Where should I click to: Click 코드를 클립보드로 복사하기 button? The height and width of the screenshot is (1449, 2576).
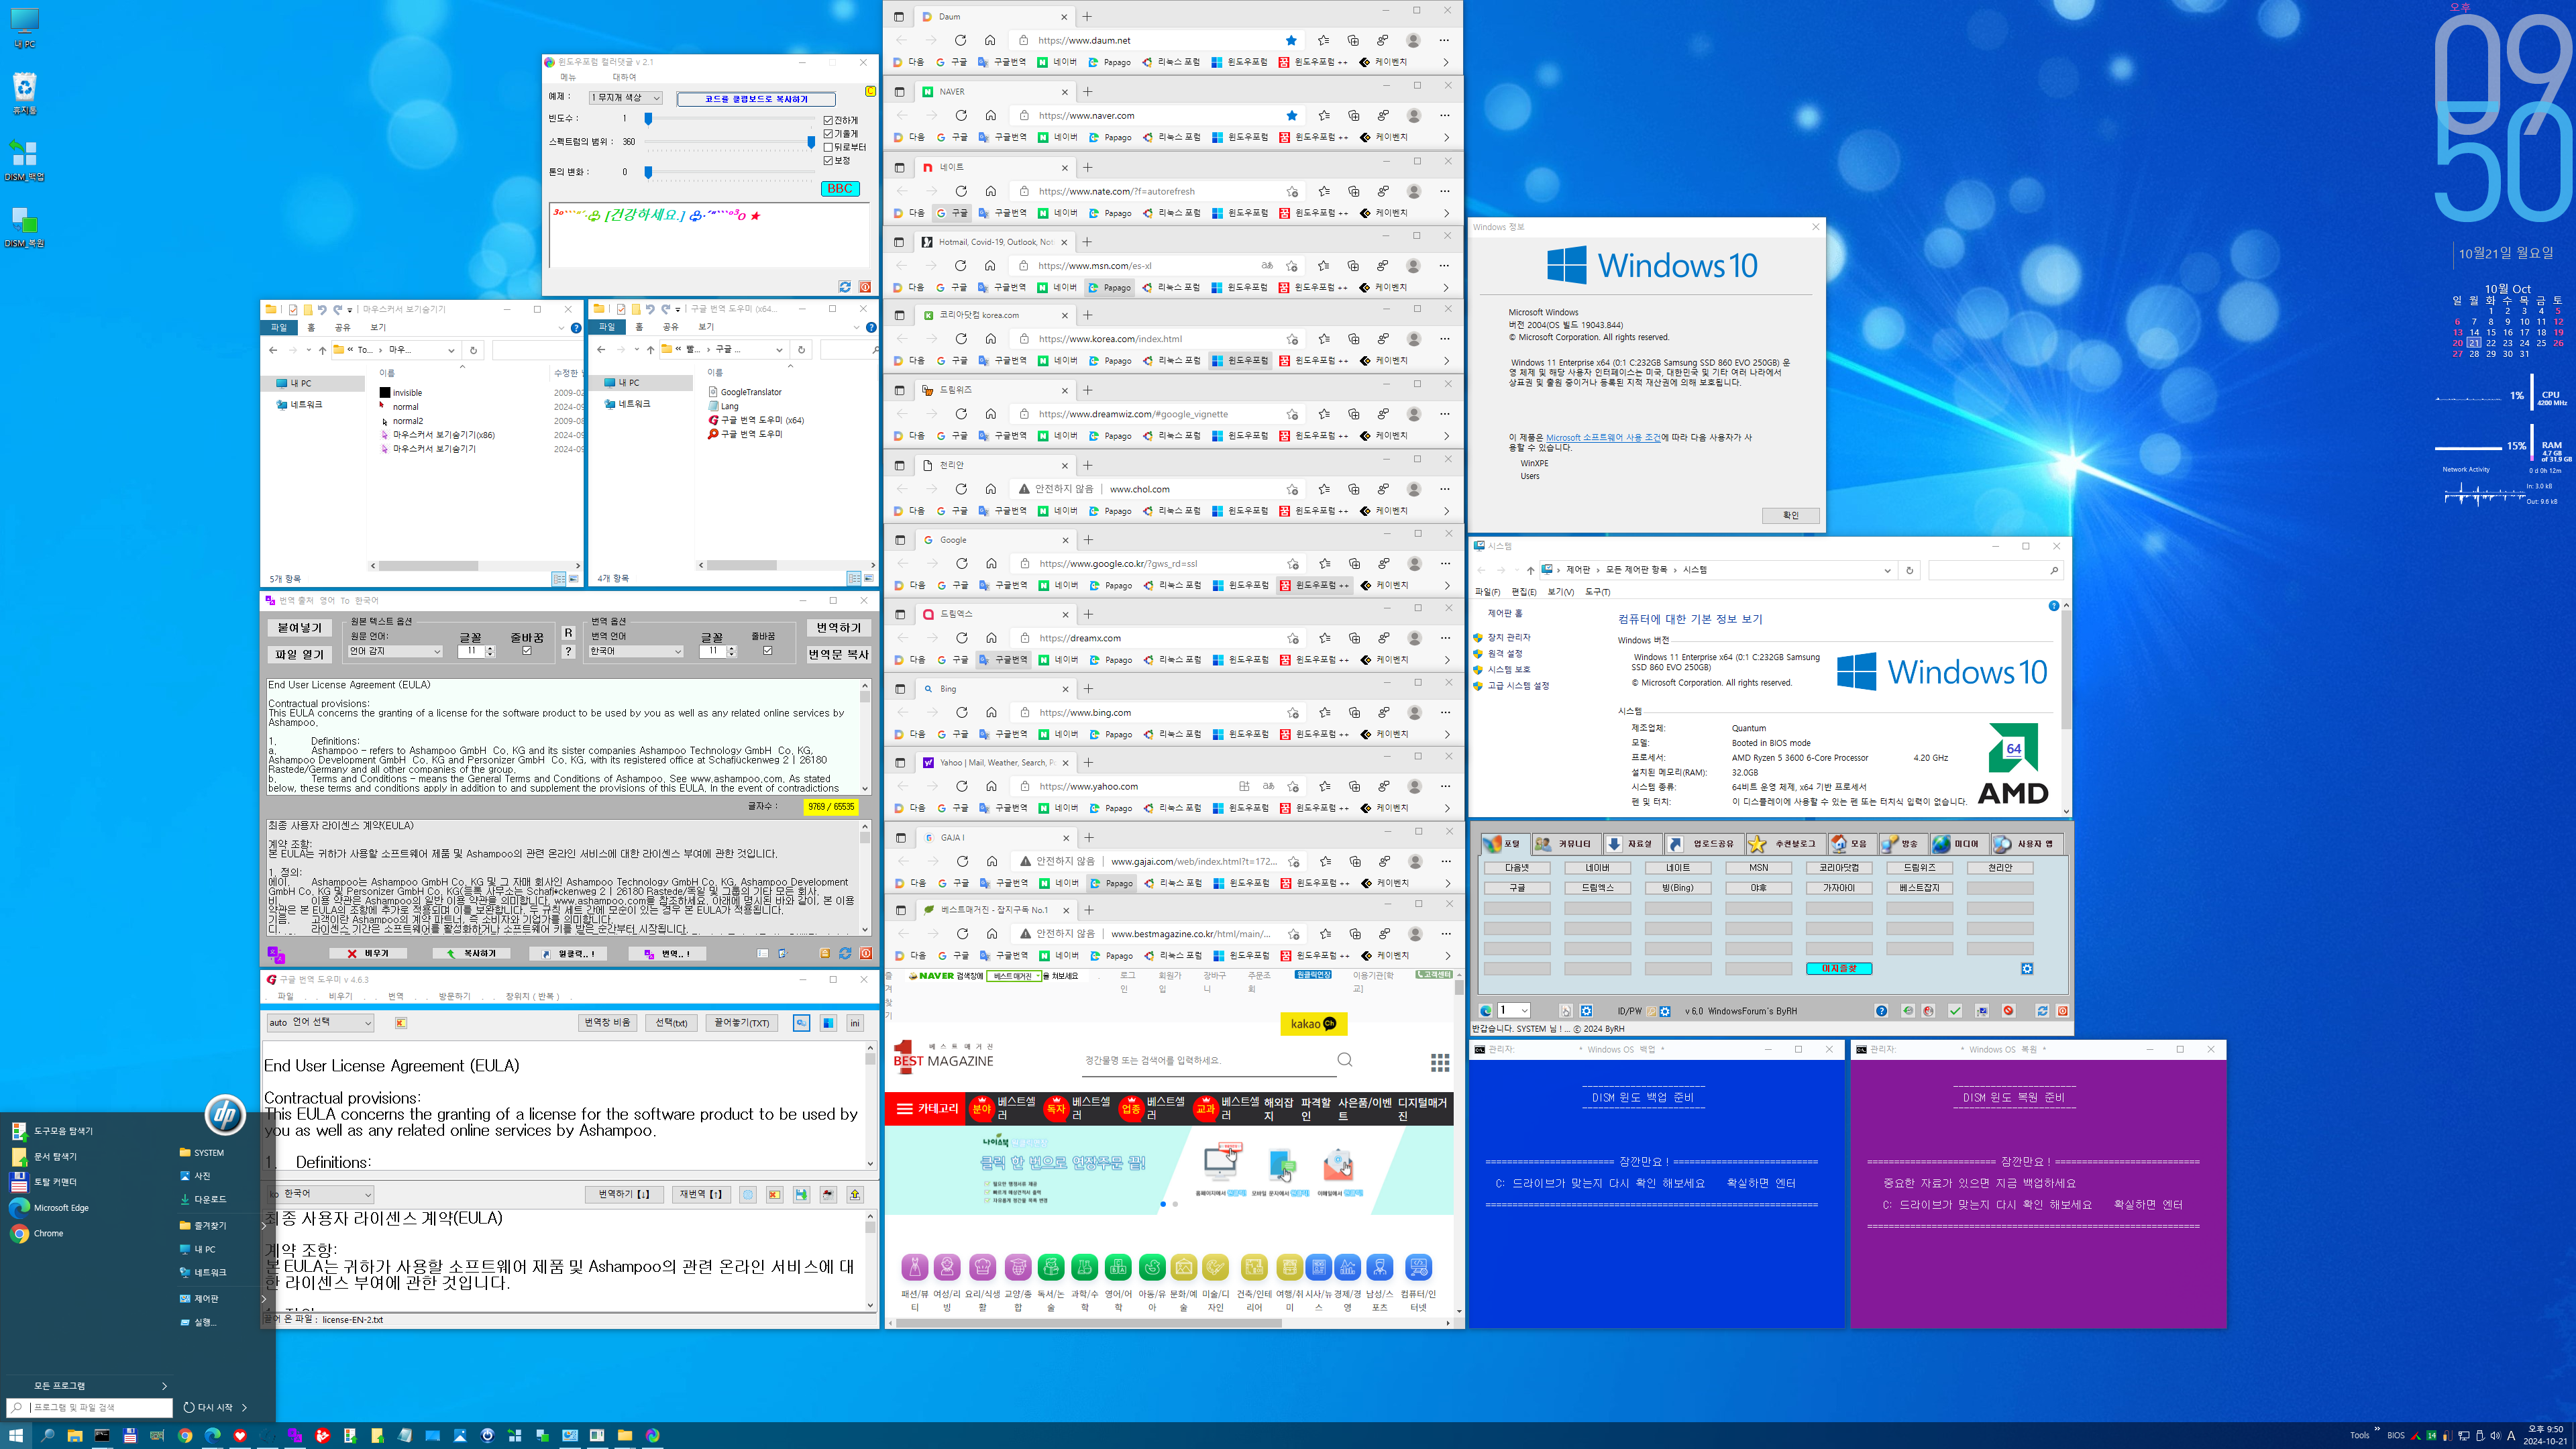click(756, 99)
